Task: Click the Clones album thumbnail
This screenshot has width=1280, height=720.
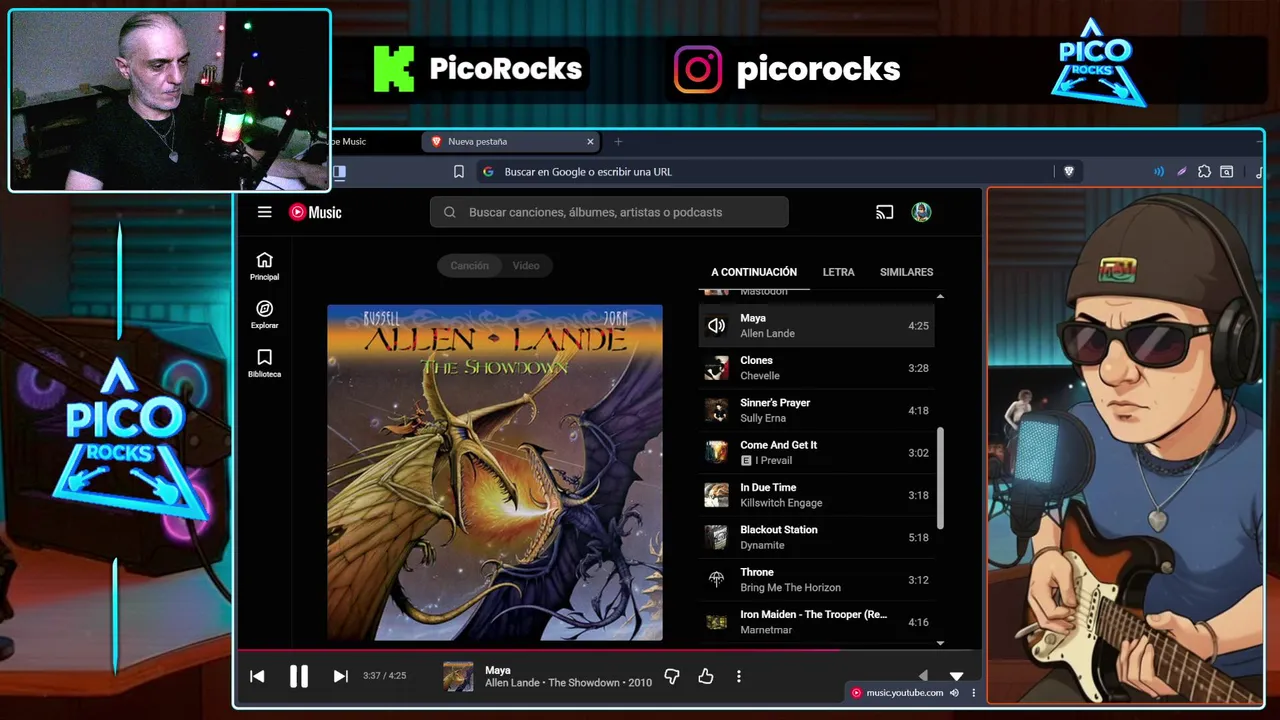Action: click(x=716, y=368)
